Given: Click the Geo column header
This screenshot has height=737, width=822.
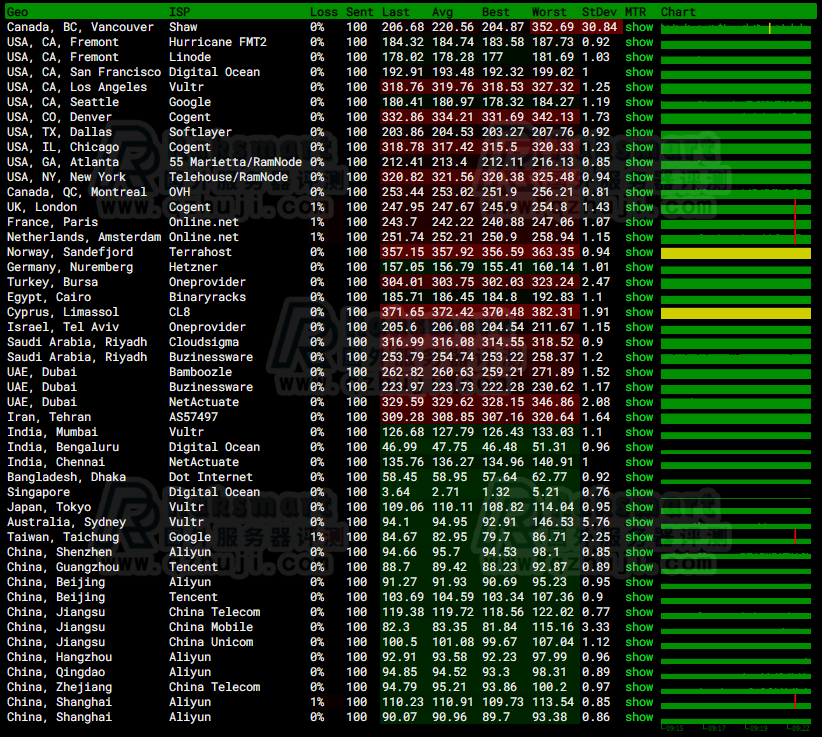Looking at the screenshot, I should click(x=17, y=12).
